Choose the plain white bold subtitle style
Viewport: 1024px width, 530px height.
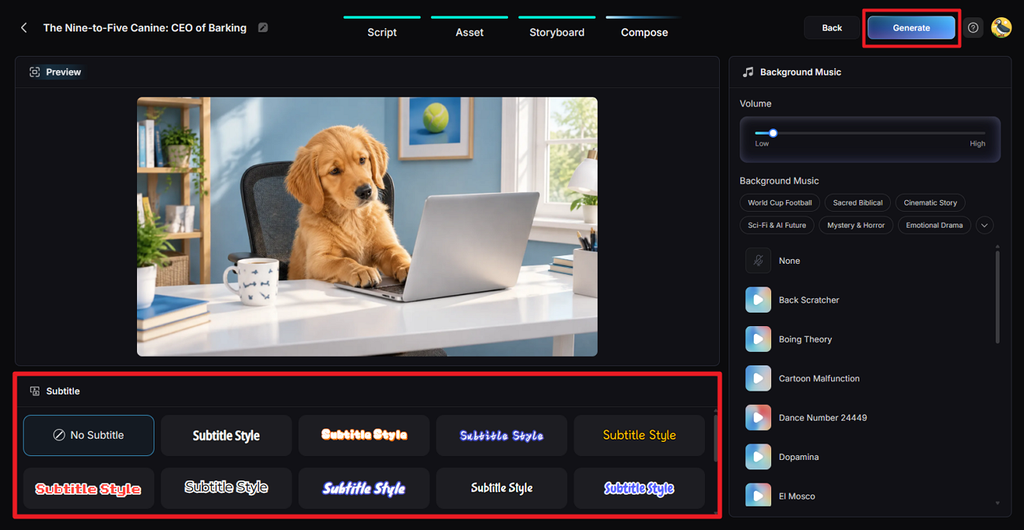226,435
